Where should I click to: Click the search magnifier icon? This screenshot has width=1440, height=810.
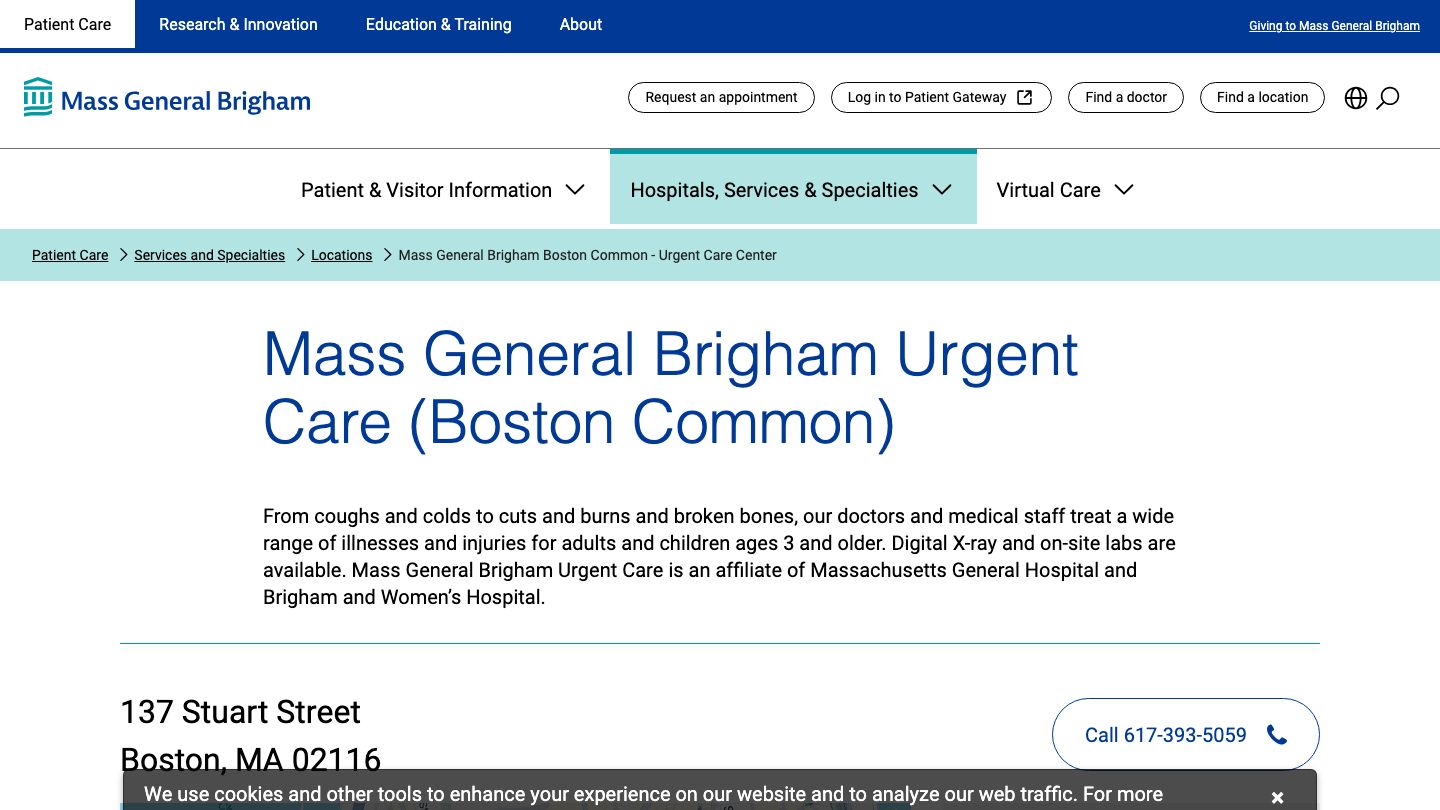click(1387, 98)
